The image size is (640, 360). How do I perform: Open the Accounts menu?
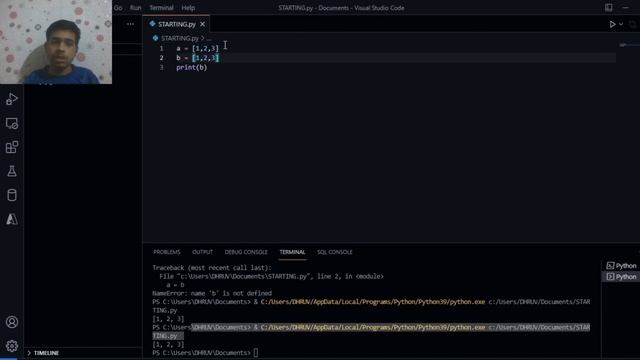tap(12, 322)
